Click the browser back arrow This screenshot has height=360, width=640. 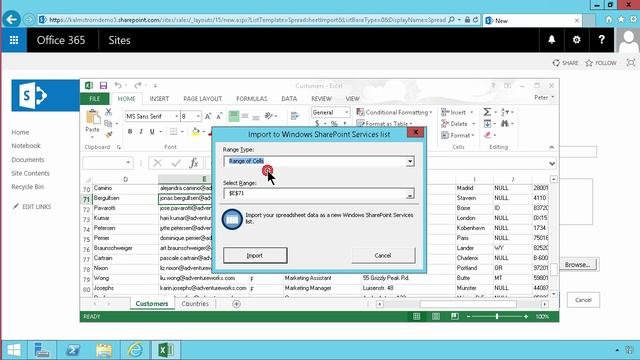(11, 19)
